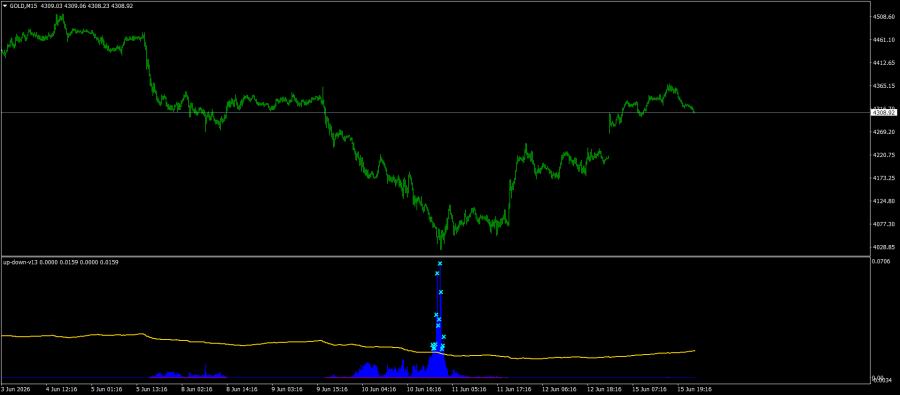Viewport: 900px width, 395px height.
Task: Click the 4365.15 price axis label
Action: (x=883, y=86)
